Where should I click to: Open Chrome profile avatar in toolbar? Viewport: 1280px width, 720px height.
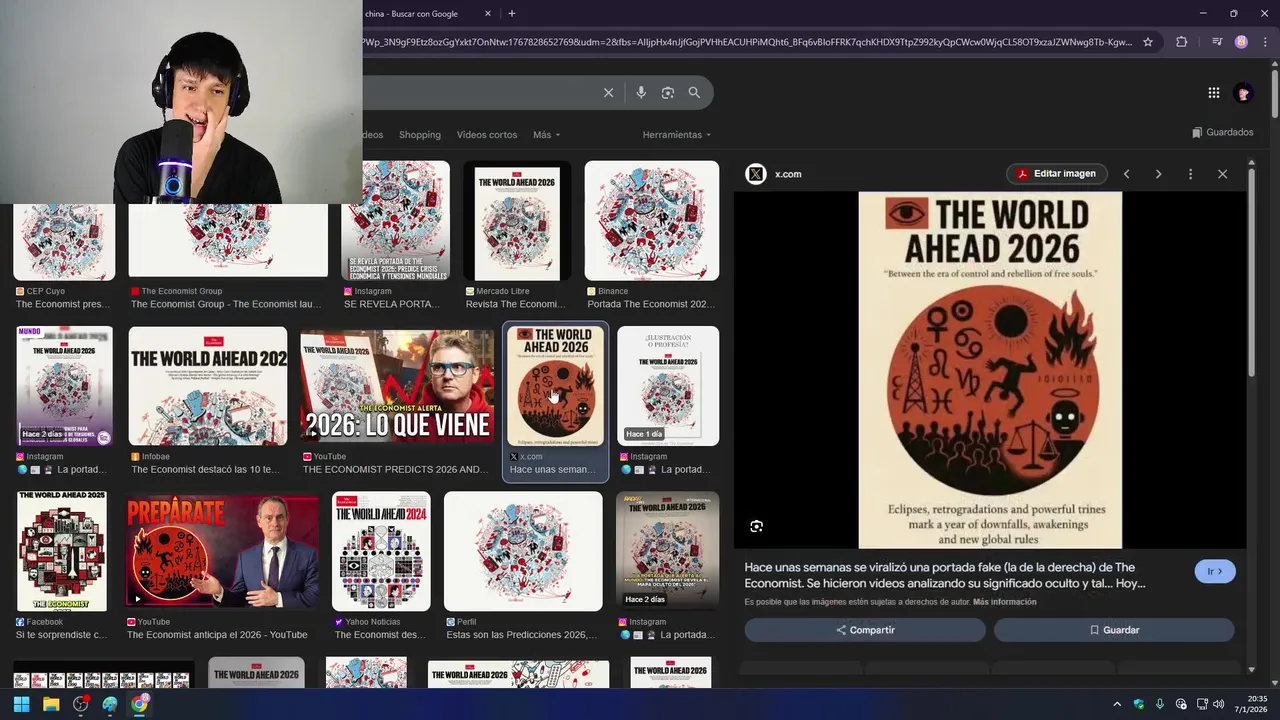coord(1241,42)
